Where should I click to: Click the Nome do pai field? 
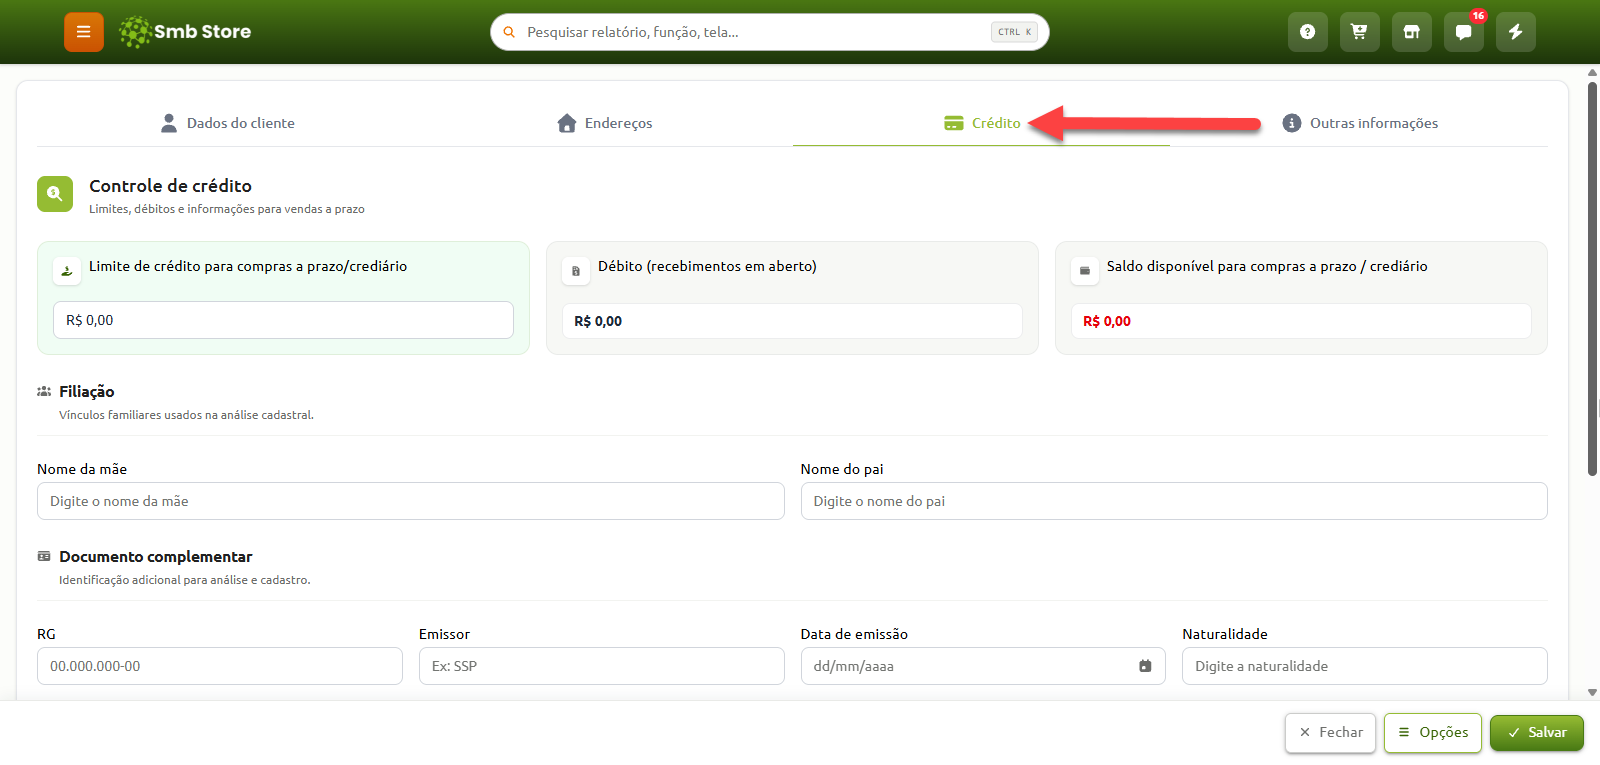click(1174, 501)
